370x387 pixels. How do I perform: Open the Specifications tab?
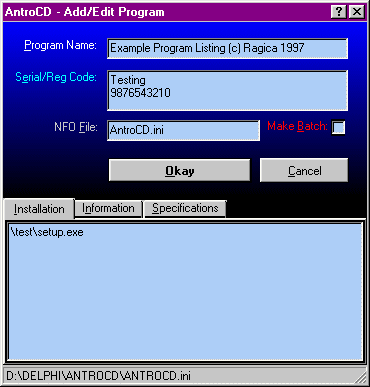(x=185, y=208)
